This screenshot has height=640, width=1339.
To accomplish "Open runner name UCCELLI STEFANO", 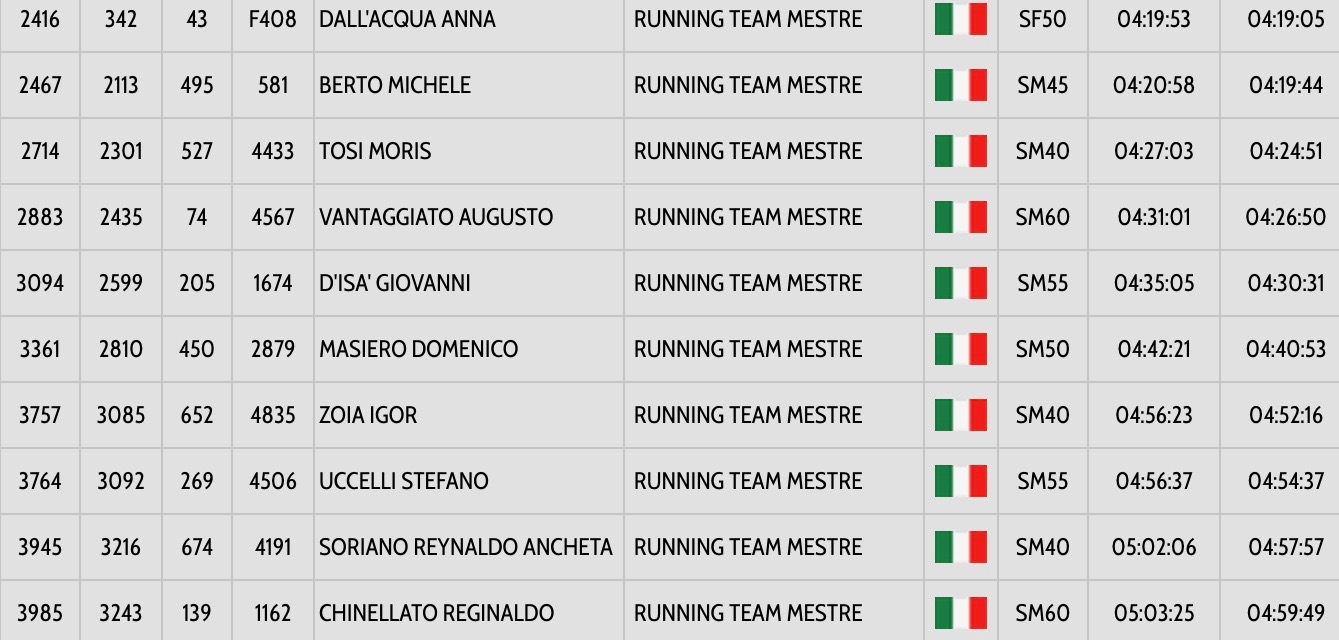I will tap(404, 481).
